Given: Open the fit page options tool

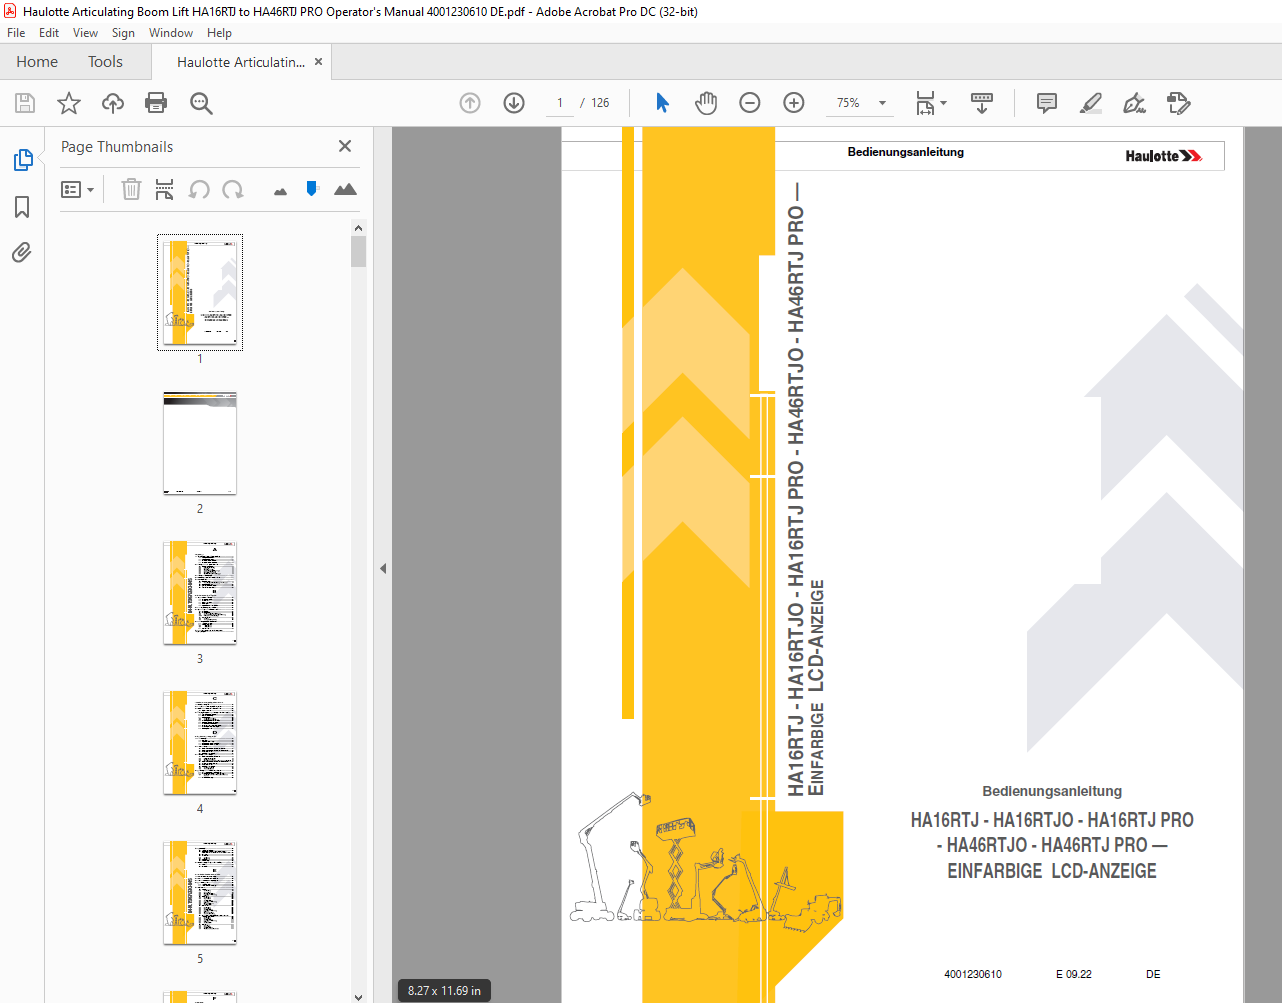Looking at the screenshot, I should tap(925, 103).
